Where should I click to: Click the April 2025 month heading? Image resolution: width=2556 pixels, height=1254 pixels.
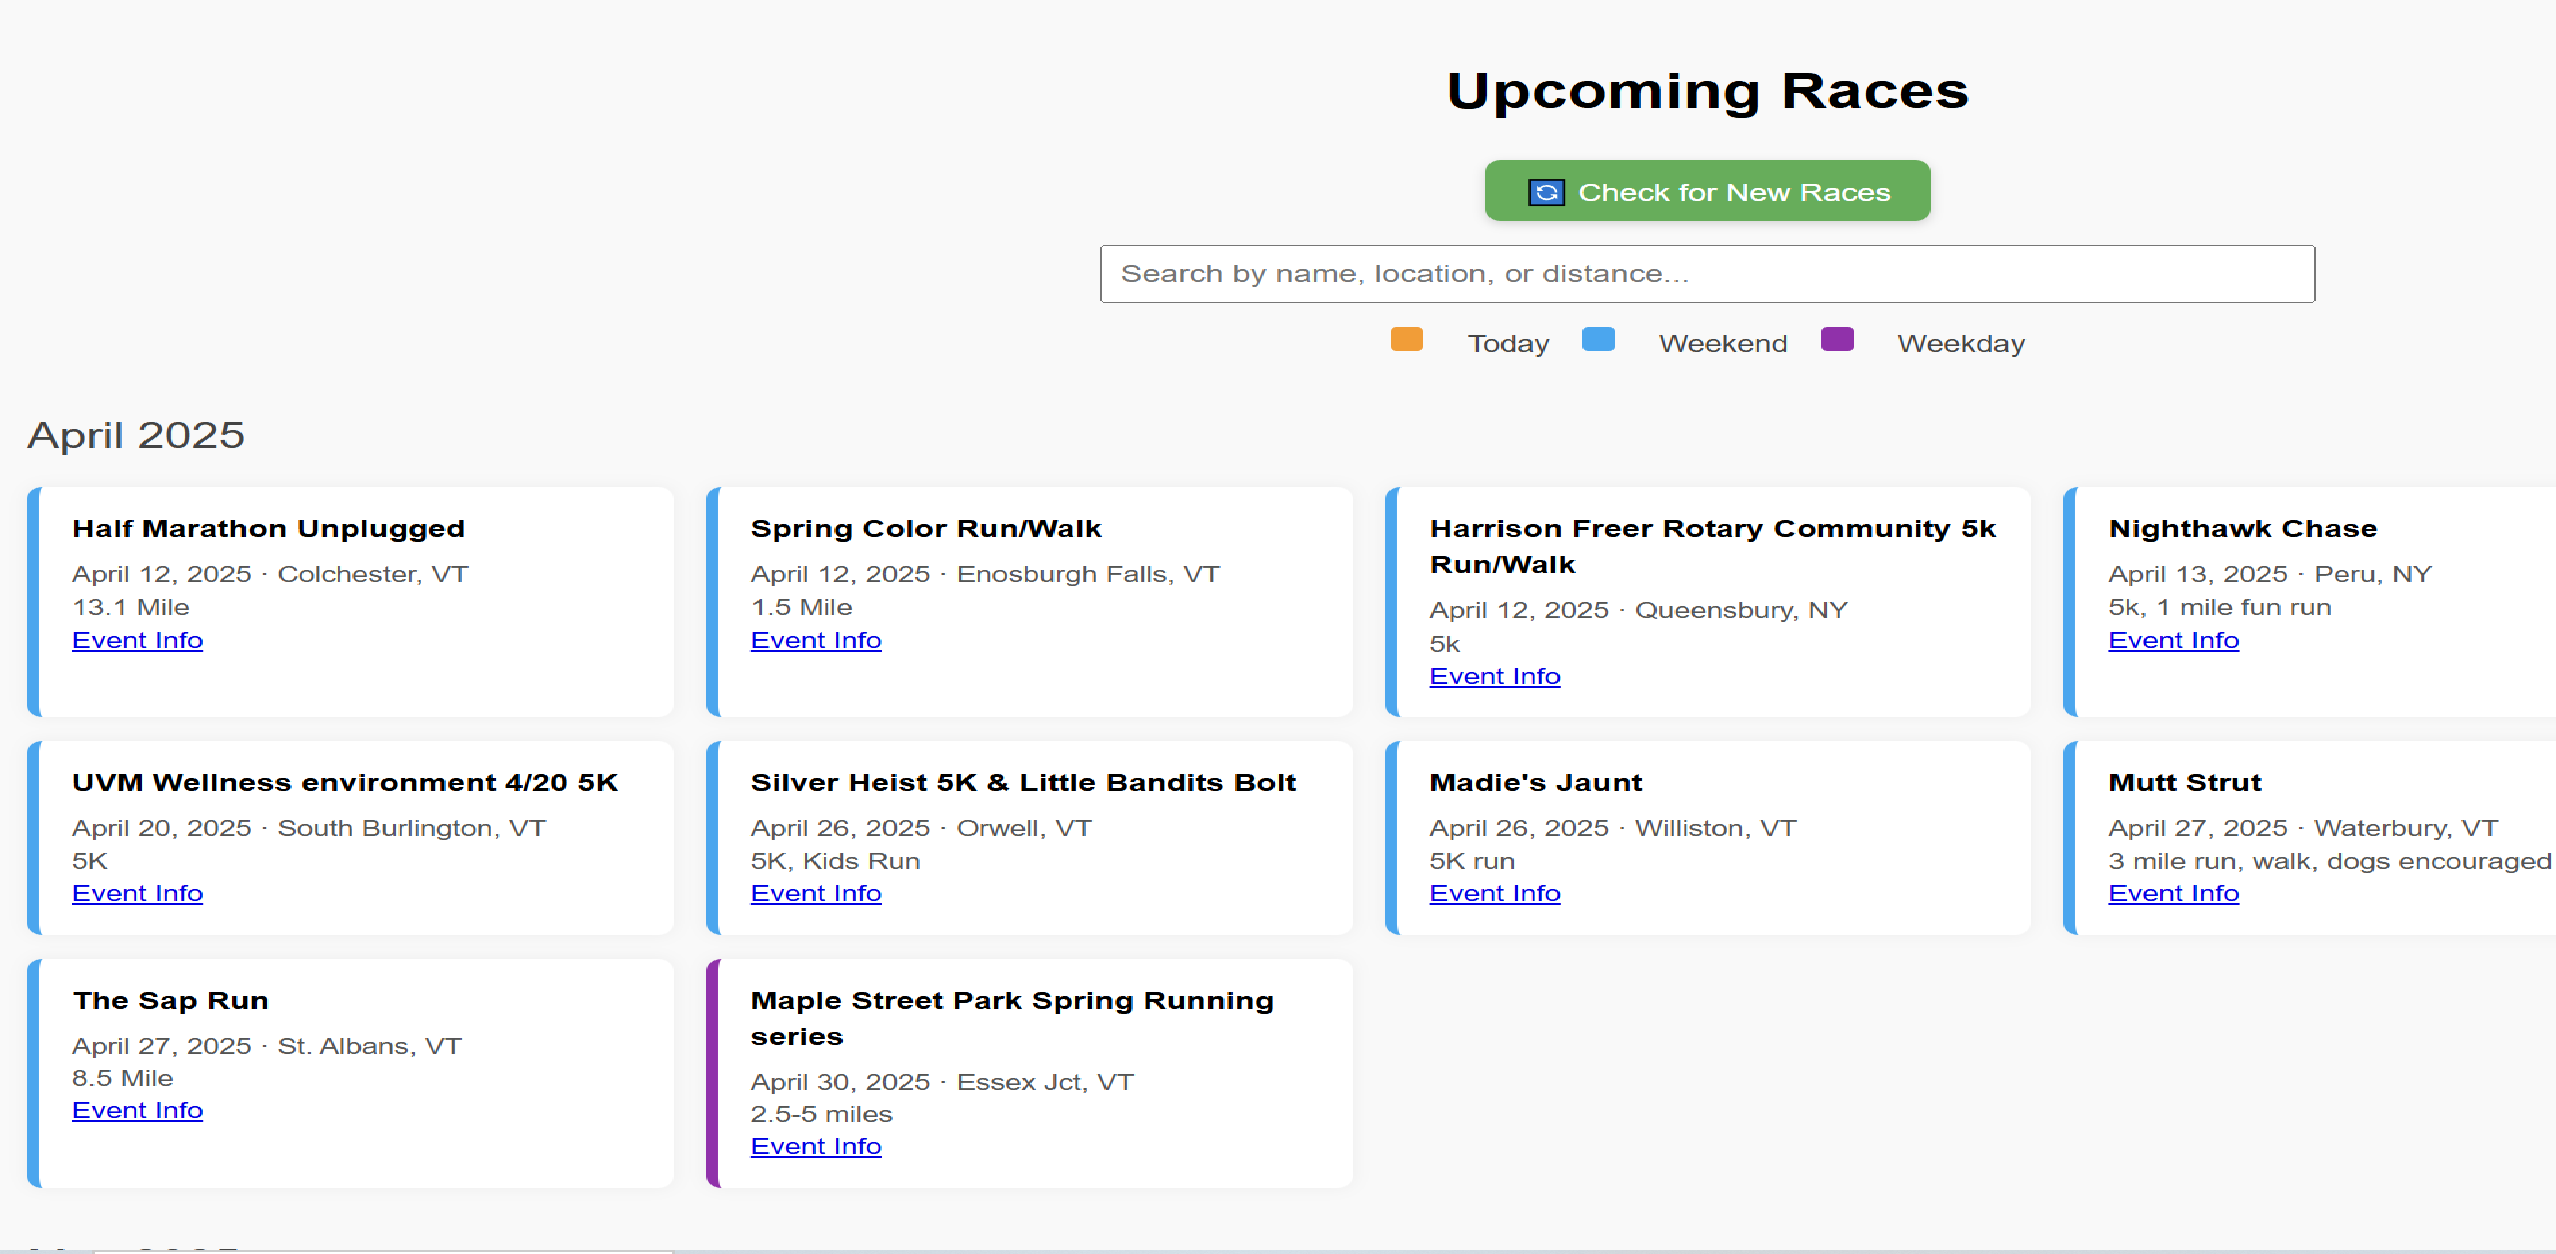pos(136,435)
